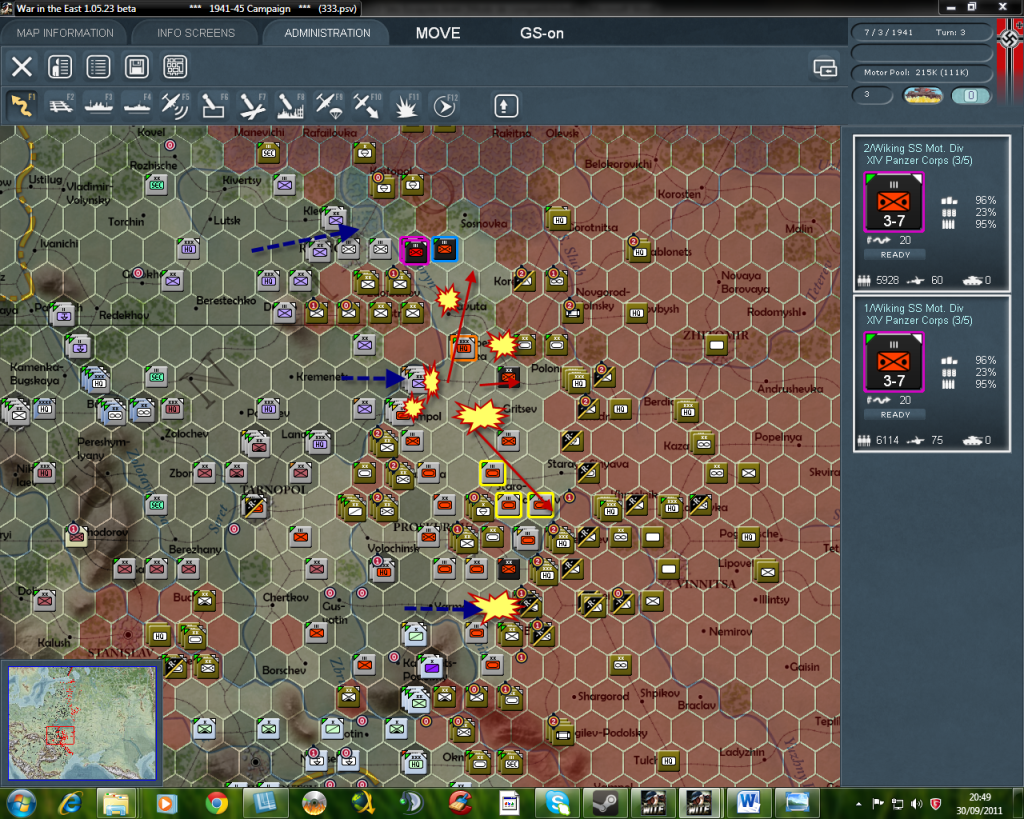Open Steam from the taskbar
This screenshot has width=1024, height=819.
605,803
